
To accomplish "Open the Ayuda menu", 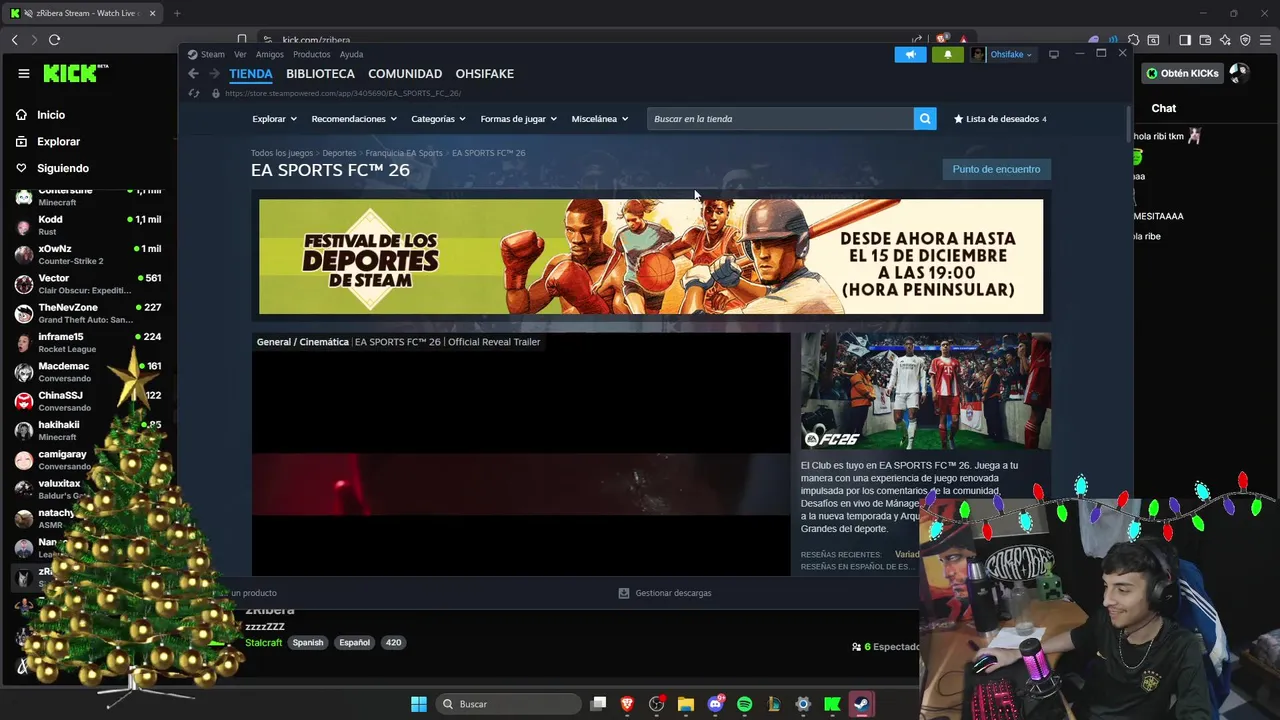I will (x=351, y=54).
